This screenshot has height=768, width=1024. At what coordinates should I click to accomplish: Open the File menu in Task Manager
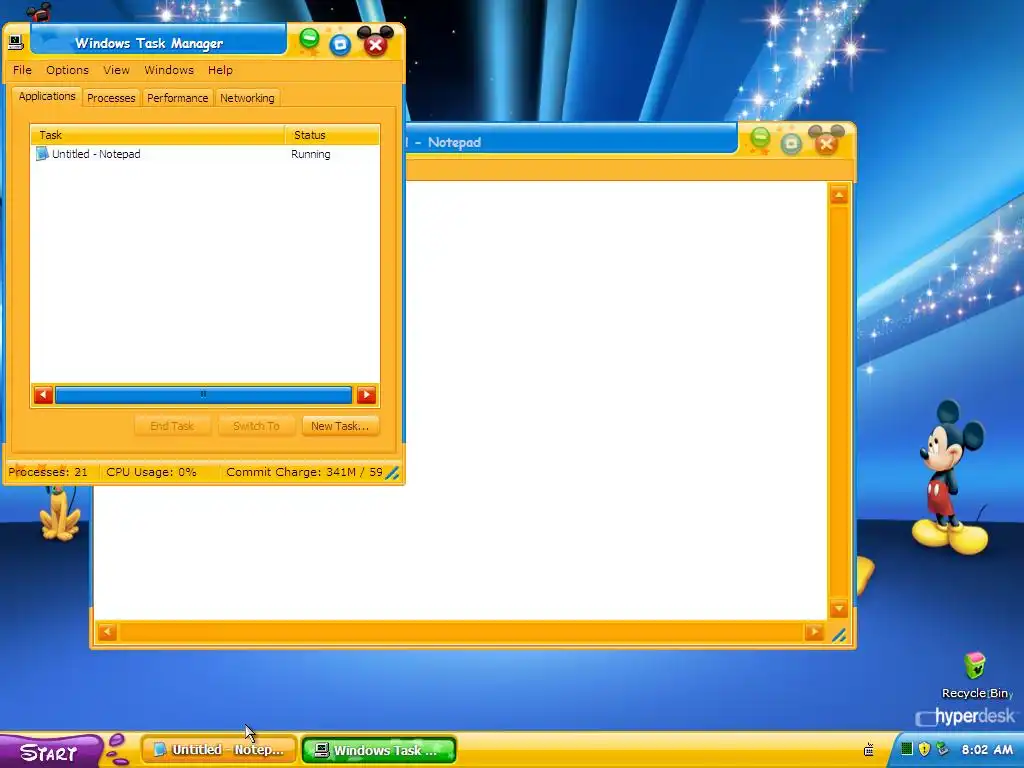(x=22, y=70)
